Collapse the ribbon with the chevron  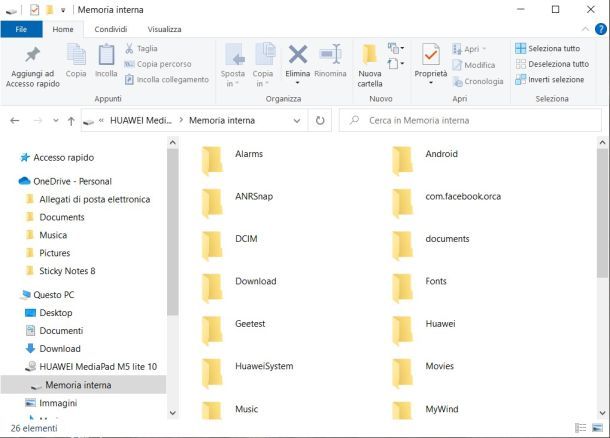(585, 29)
